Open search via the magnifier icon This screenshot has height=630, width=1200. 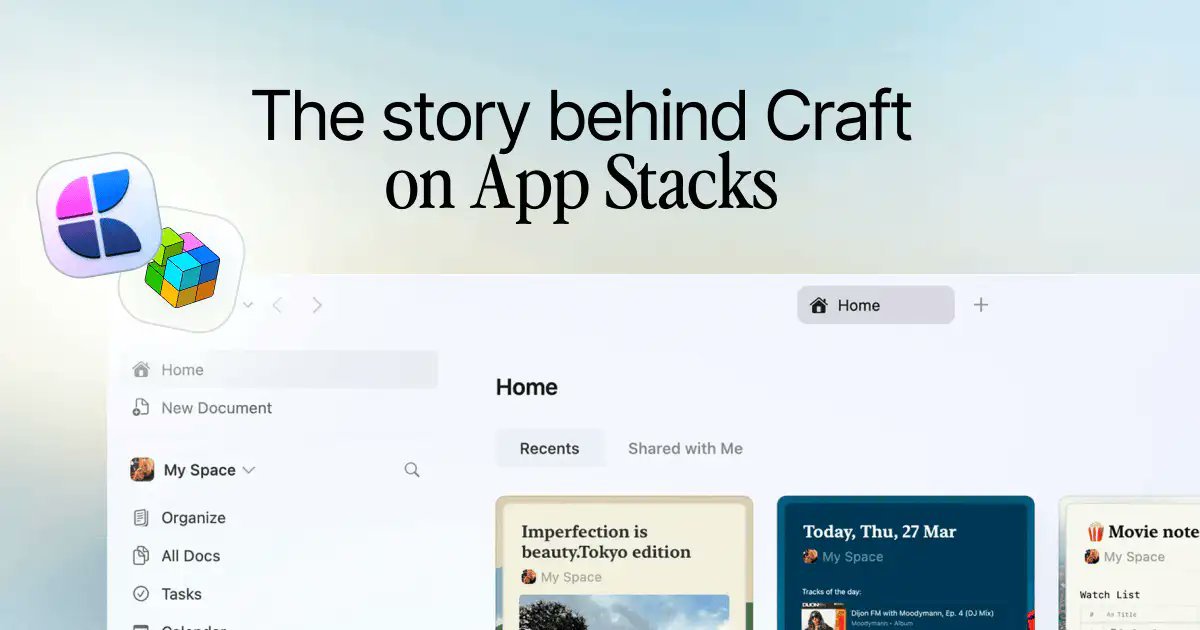click(x=412, y=470)
